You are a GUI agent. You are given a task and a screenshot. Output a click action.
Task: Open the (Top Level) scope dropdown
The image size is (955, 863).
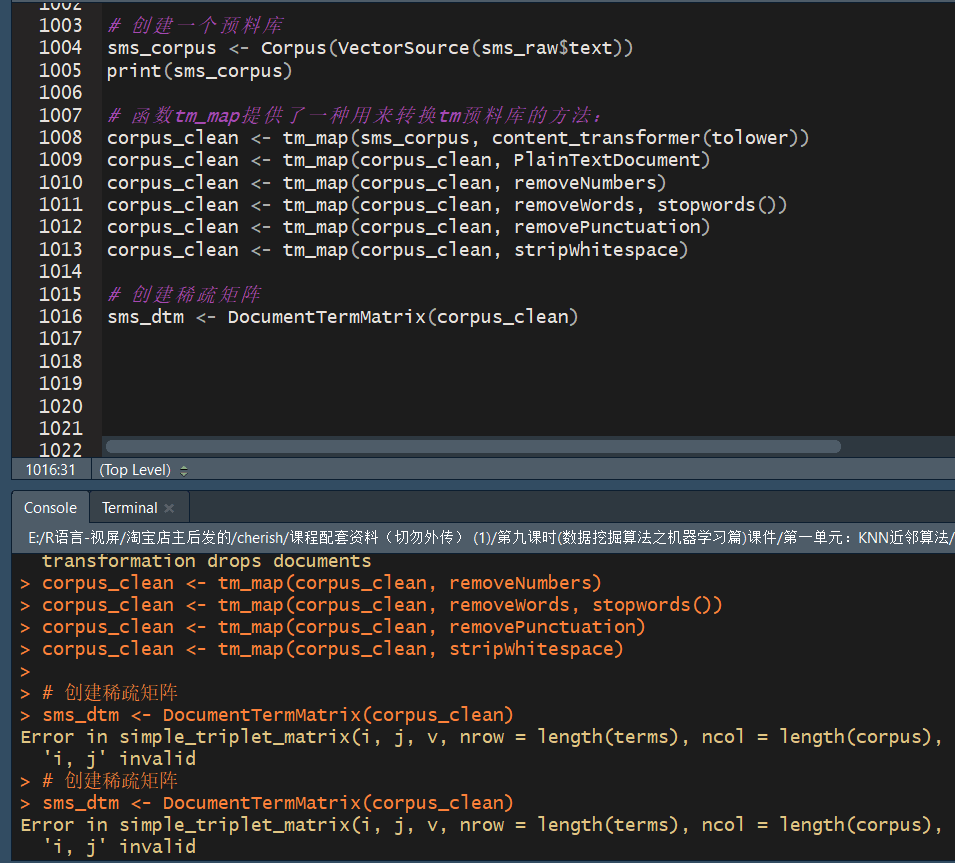[143, 470]
